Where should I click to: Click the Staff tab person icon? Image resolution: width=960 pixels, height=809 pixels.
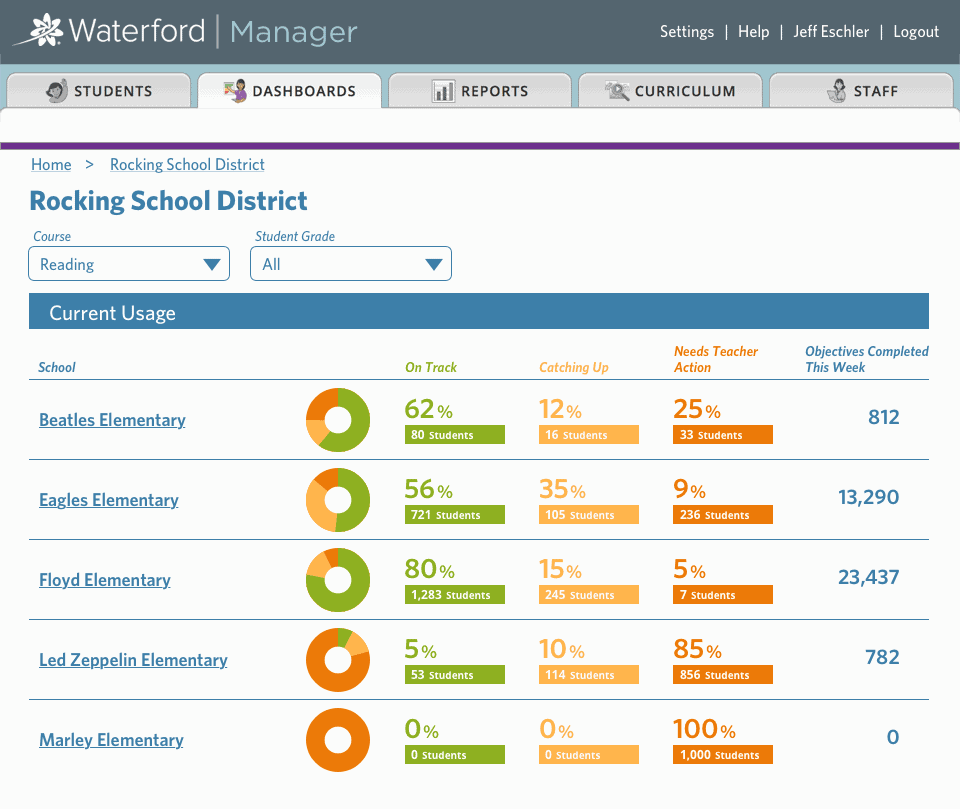[837, 91]
